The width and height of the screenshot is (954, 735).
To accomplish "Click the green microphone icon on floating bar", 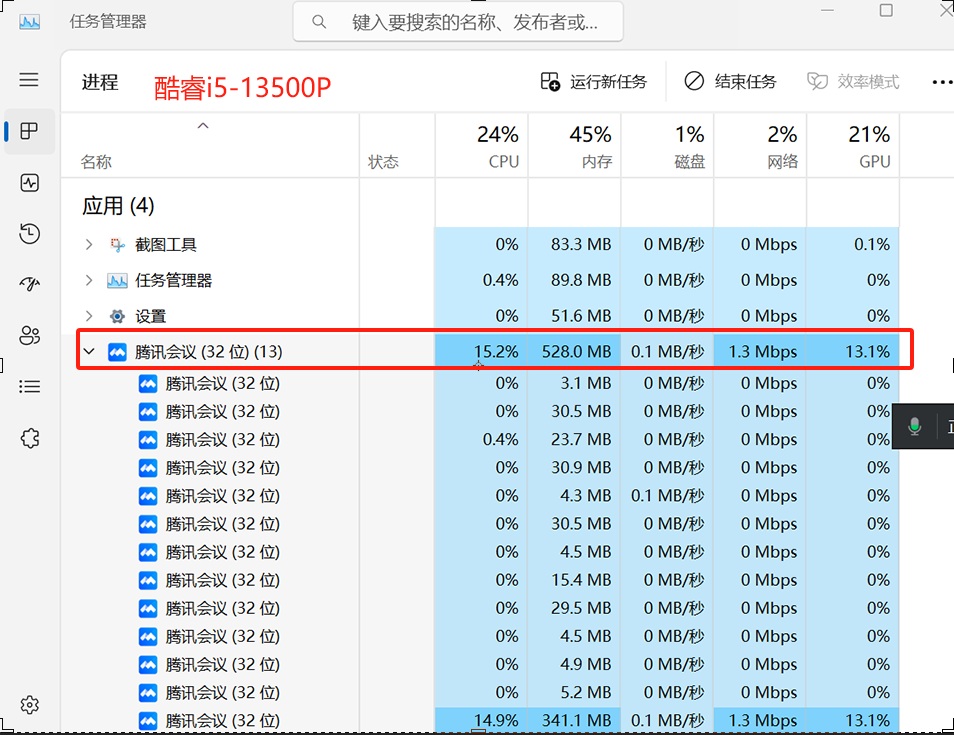I will (914, 427).
